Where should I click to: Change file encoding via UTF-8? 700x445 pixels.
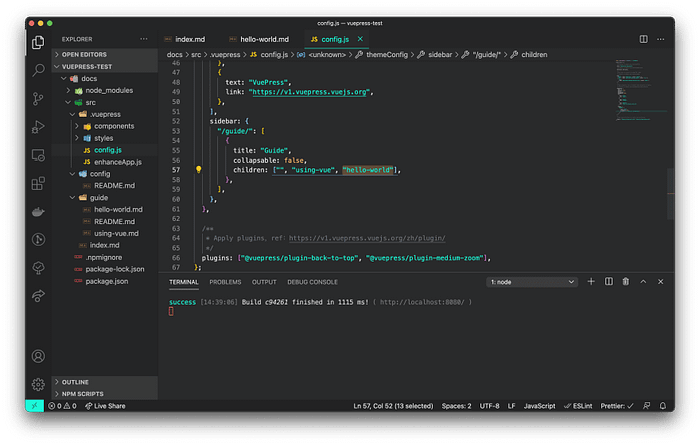click(x=489, y=406)
